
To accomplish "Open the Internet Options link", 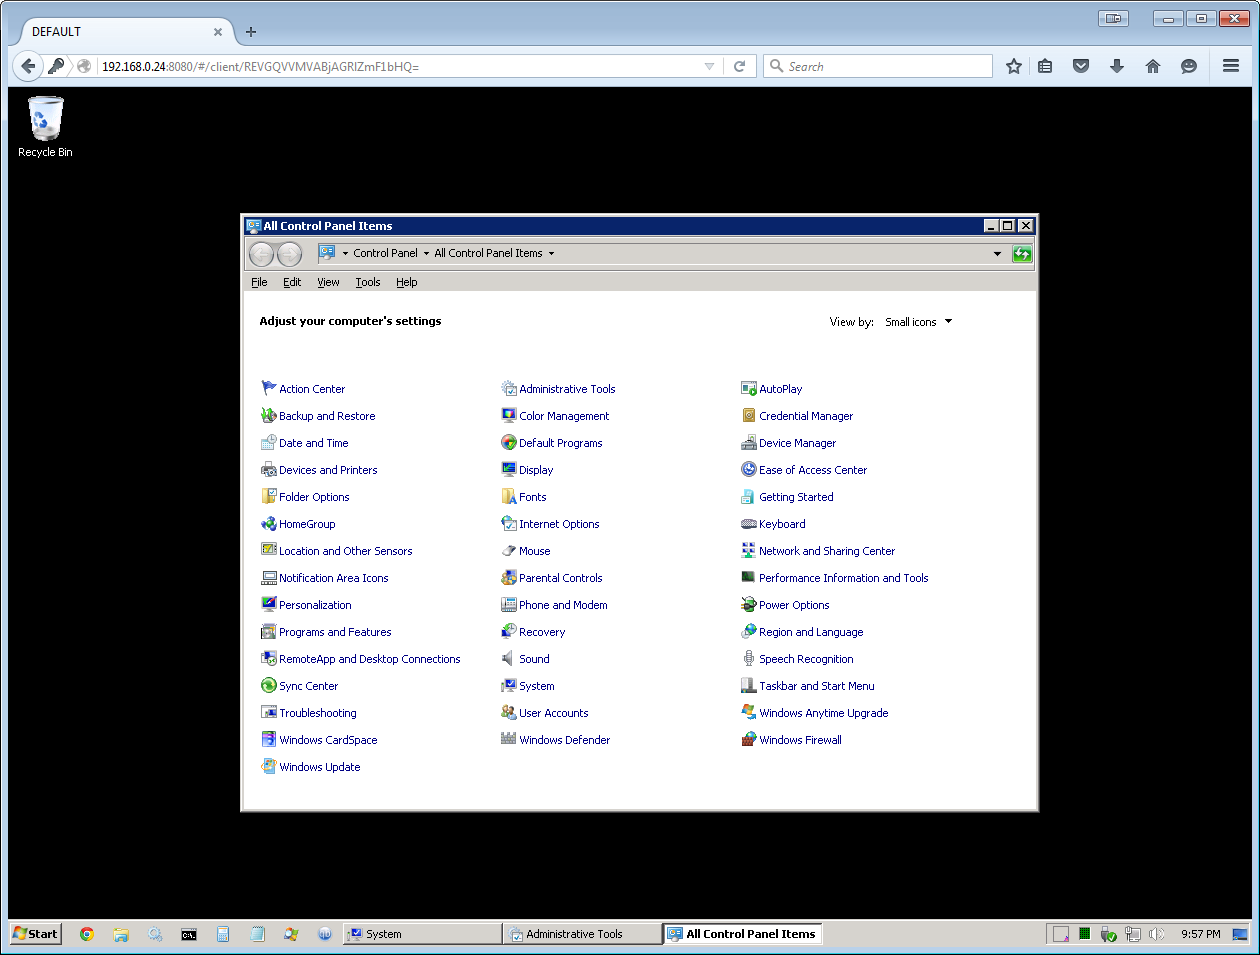I will [559, 524].
